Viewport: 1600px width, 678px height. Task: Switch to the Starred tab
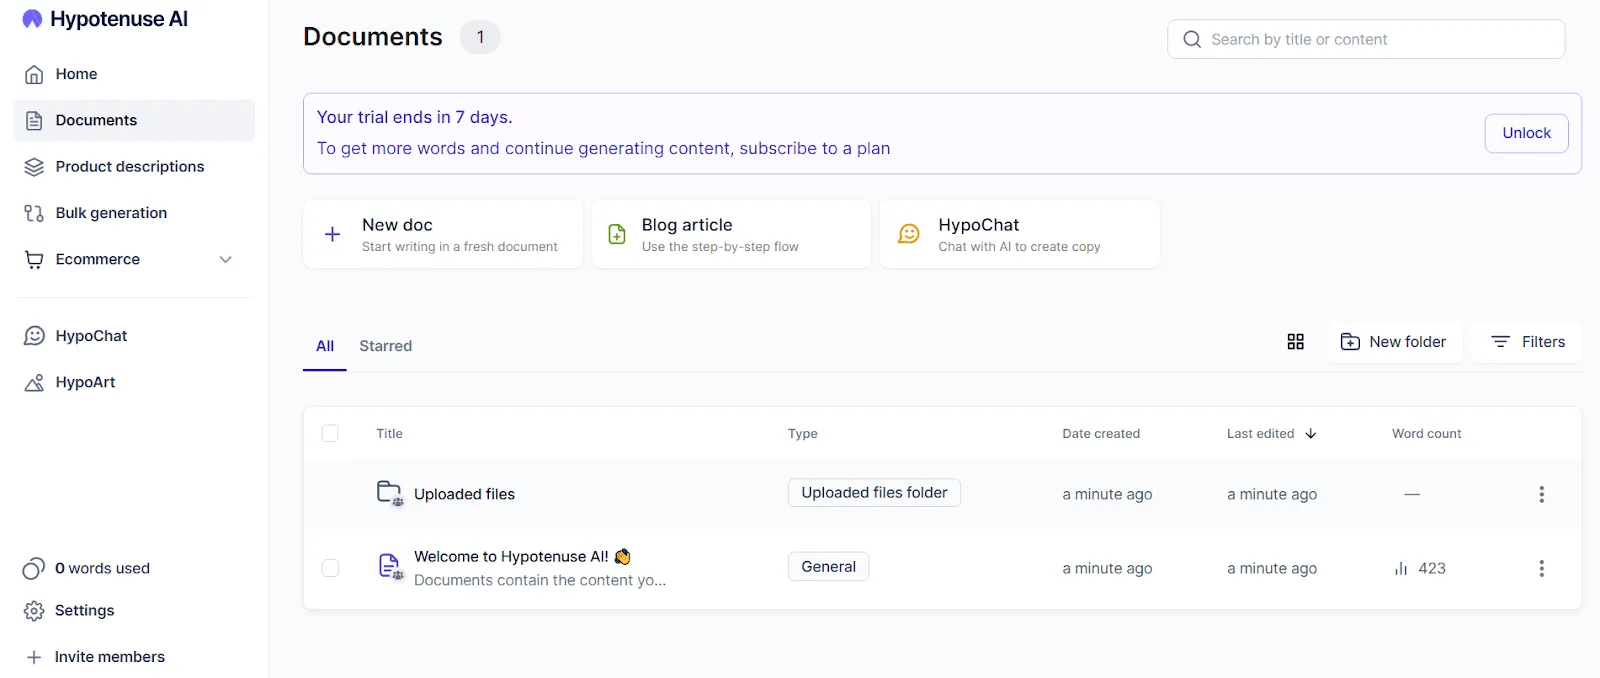[x=386, y=346]
